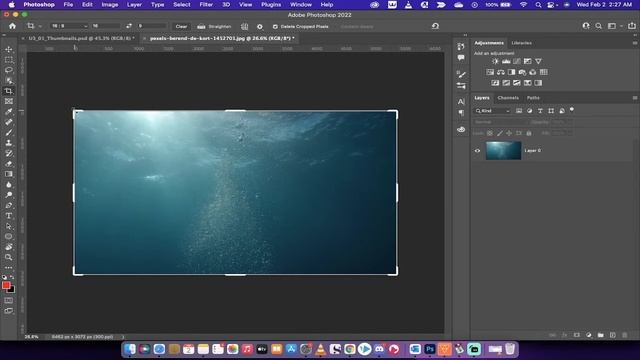Select the Eyedropper tool
The width and height of the screenshot is (640, 360).
pyautogui.click(x=9, y=112)
